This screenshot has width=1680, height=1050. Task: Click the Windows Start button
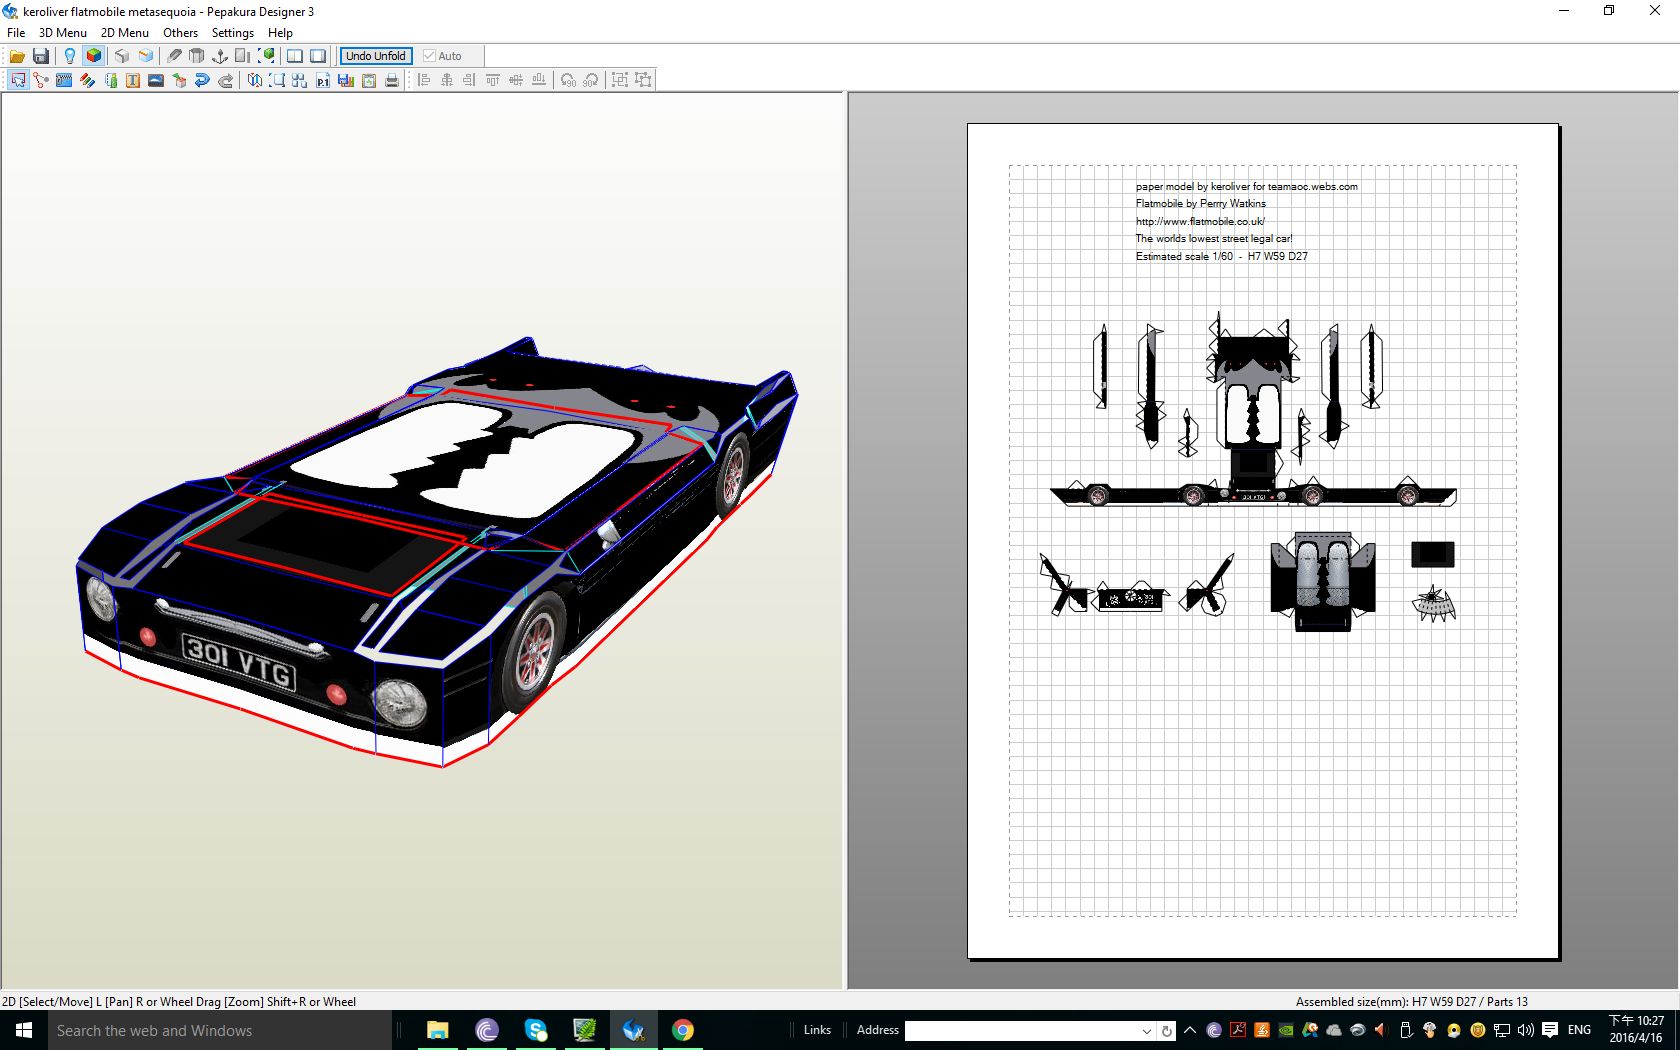pos(24,1030)
